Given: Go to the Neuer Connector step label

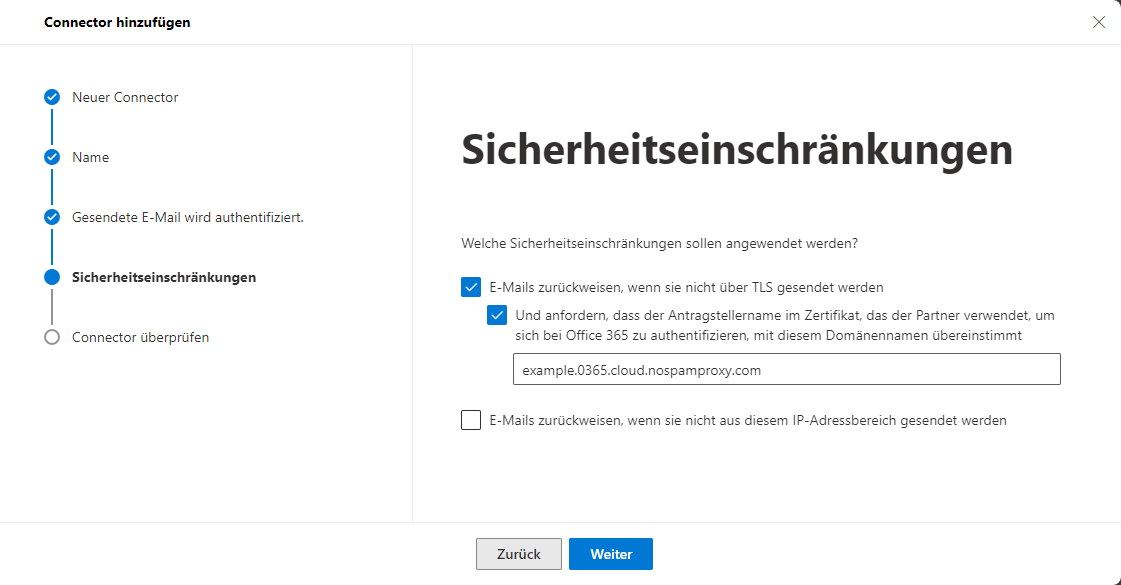Looking at the screenshot, I should coord(125,97).
